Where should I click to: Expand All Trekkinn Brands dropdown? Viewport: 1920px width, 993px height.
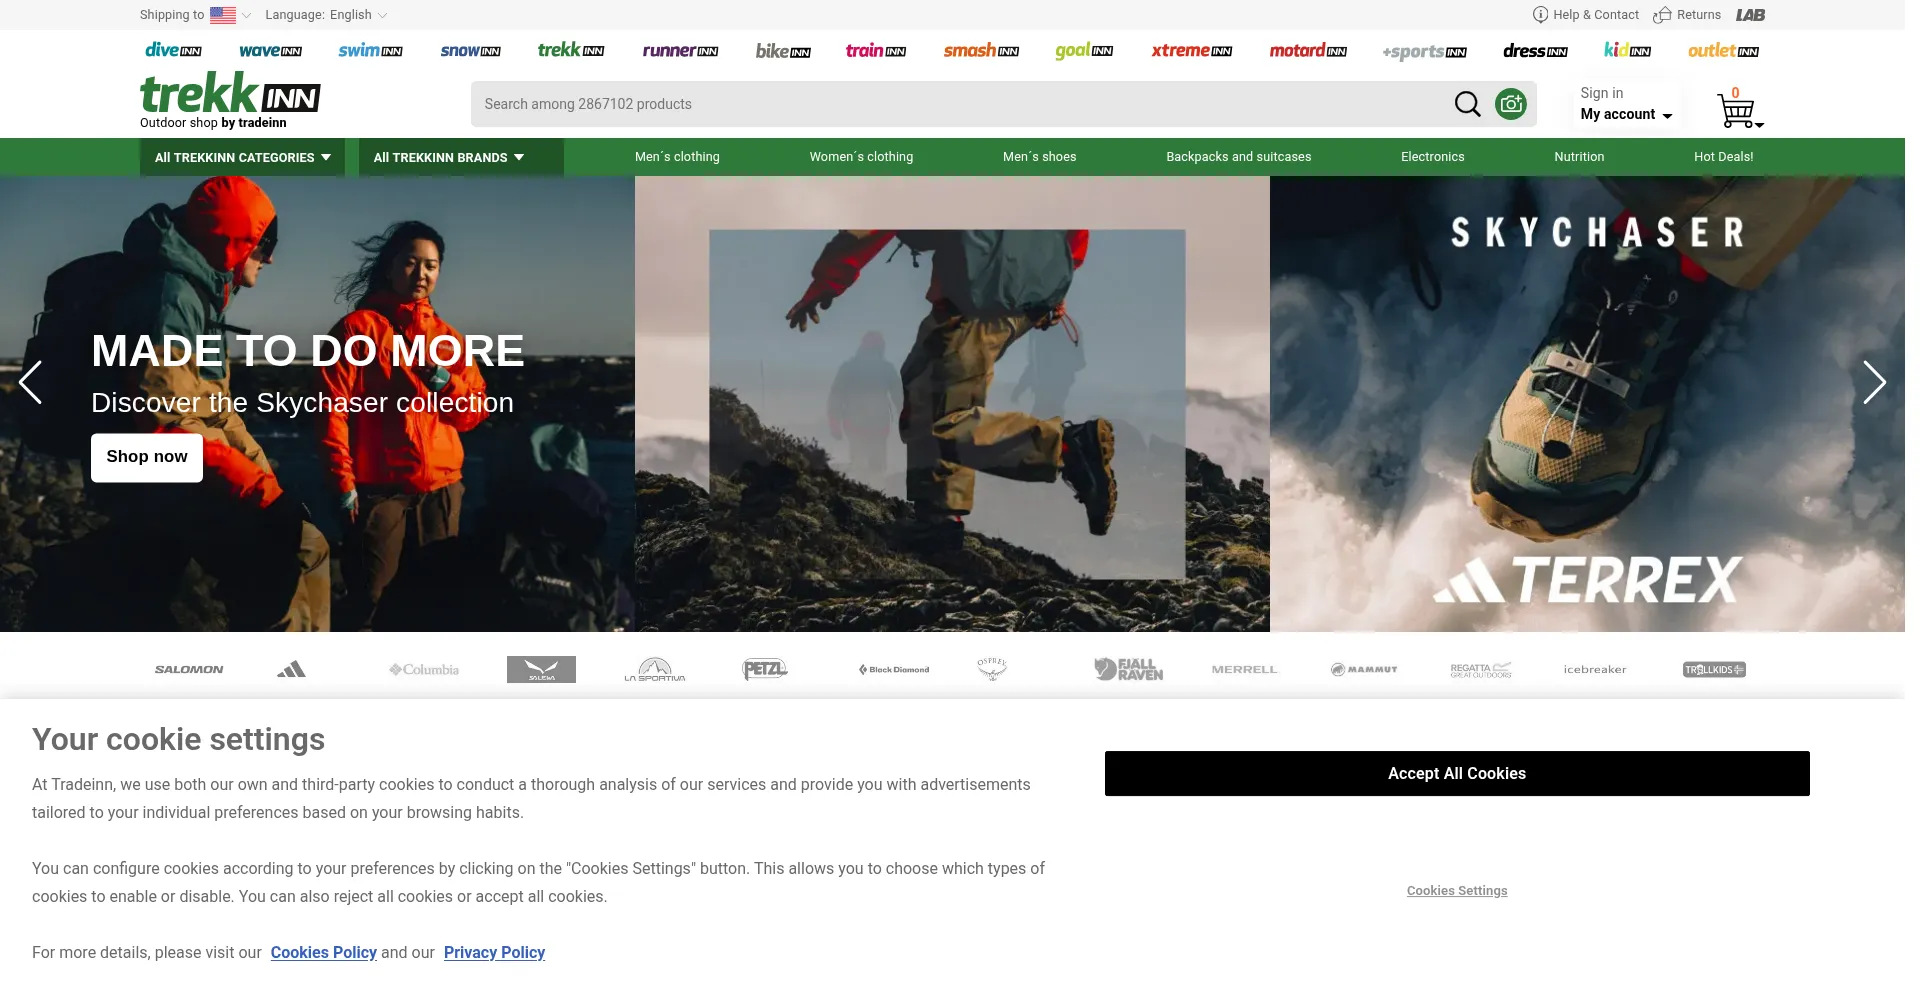pyautogui.click(x=449, y=158)
